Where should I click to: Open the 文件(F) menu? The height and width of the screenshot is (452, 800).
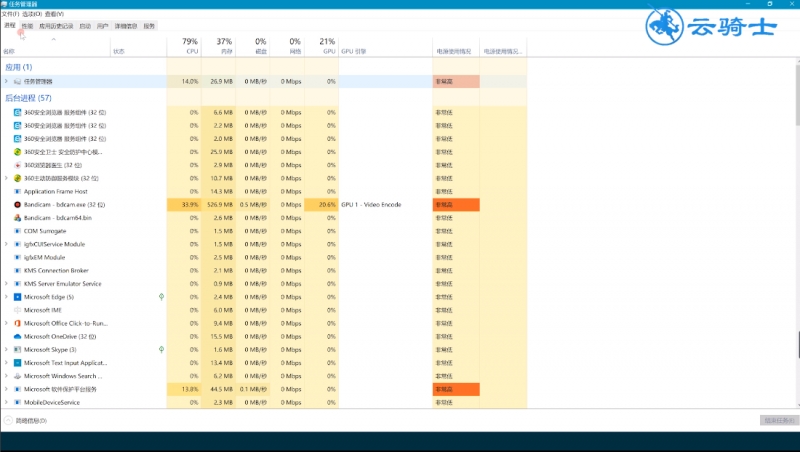pos(10,14)
